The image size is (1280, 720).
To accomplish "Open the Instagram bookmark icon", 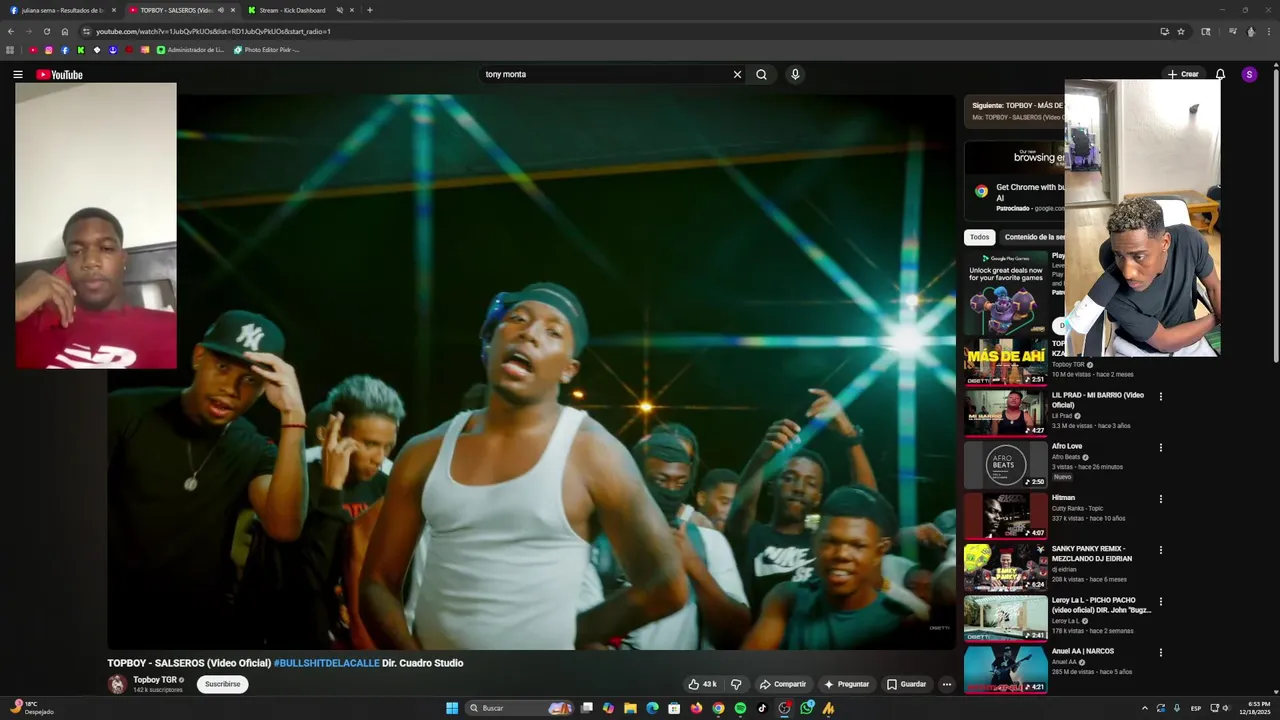I will 49,49.
